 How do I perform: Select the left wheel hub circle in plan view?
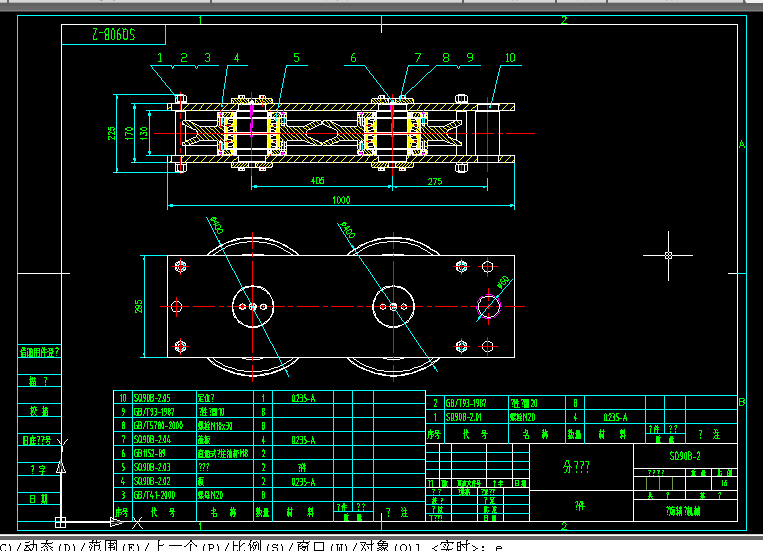(253, 307)
